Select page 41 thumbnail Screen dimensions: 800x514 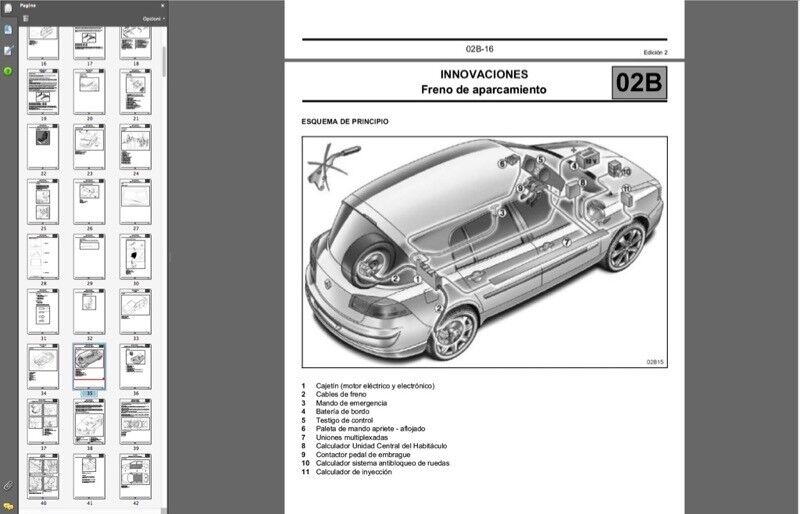point(89,477)
